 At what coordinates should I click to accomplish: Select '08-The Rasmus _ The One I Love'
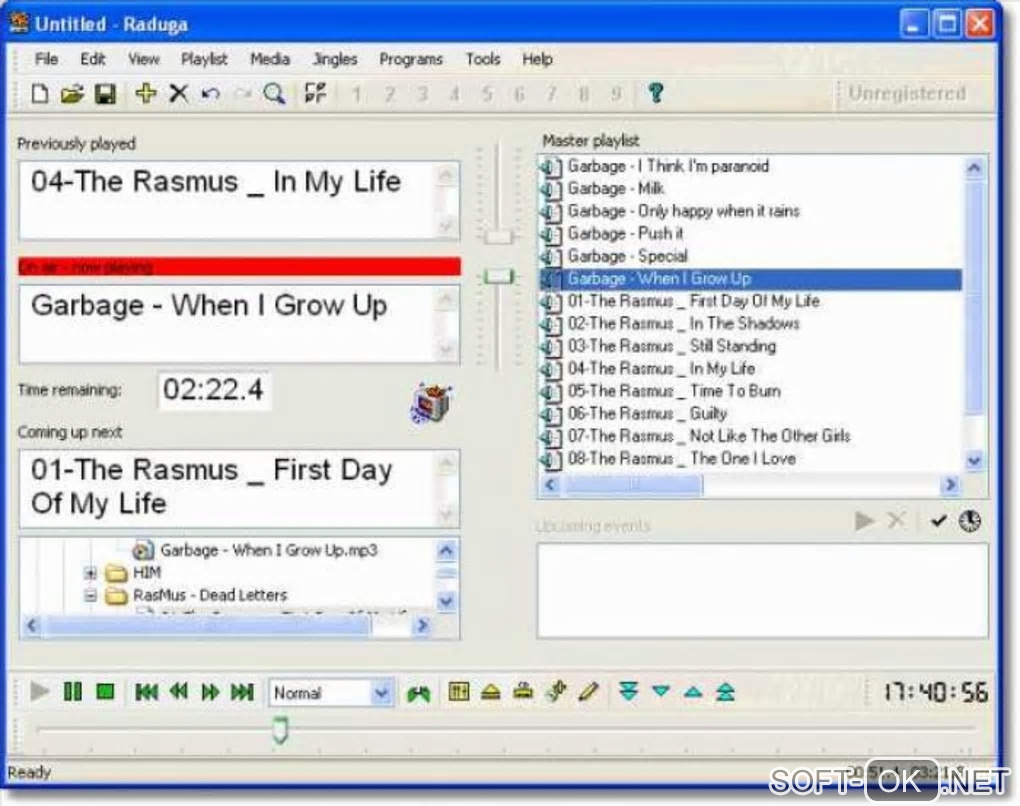pyautogui.click(x=682, y=459)
